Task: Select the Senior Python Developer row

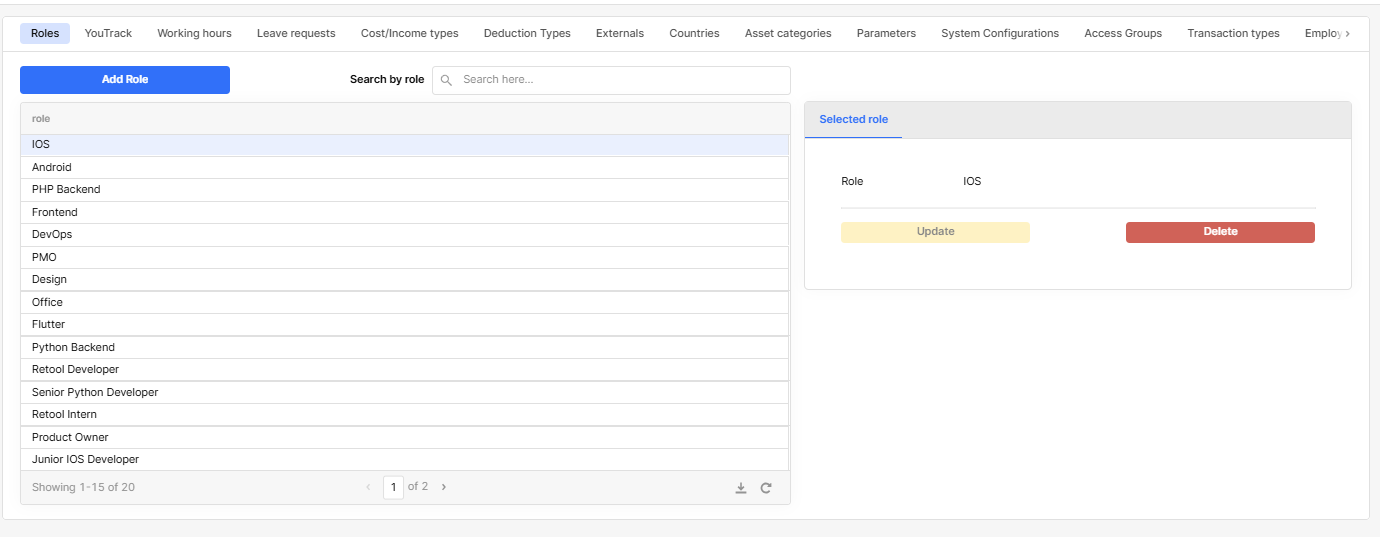Action: 95,392
